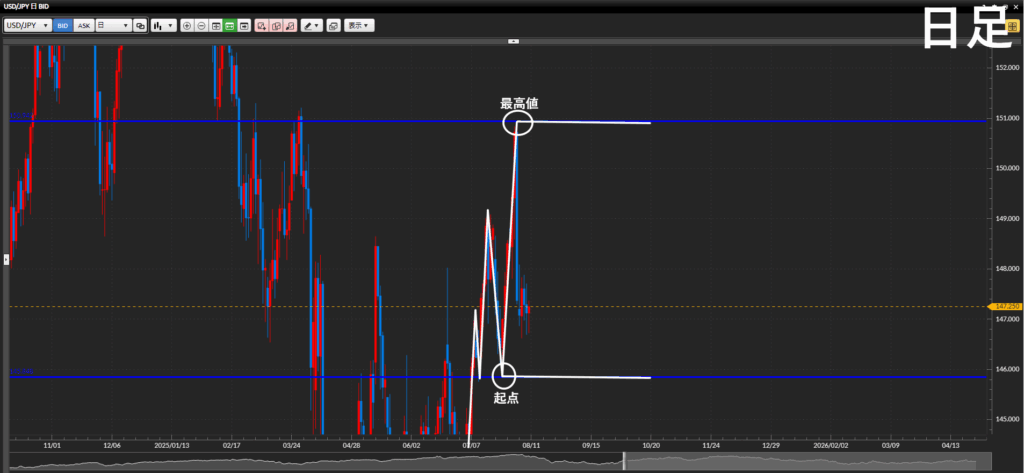1024x473 pixels.
Task: Zoom out the chart with minus icon
Action: [x=201, y=25]
